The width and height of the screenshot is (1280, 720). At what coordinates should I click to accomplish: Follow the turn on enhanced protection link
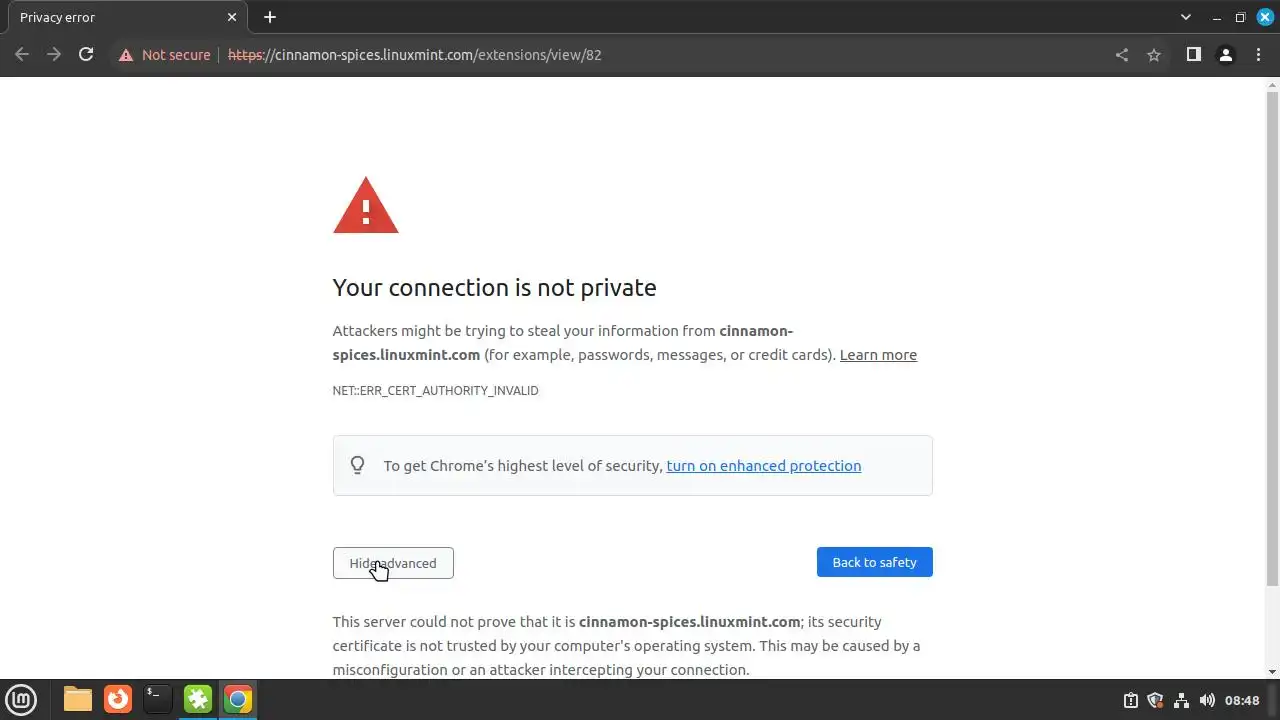(763, 466)
